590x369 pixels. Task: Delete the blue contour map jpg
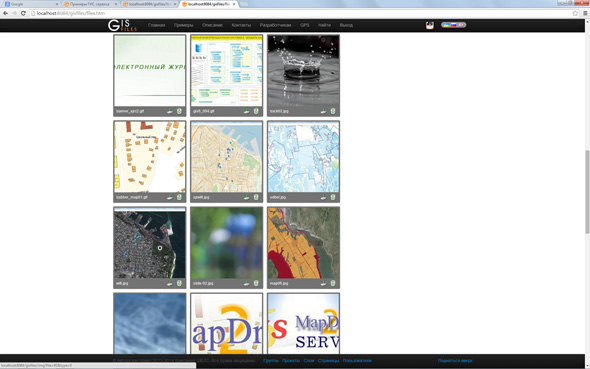[333, 197]
